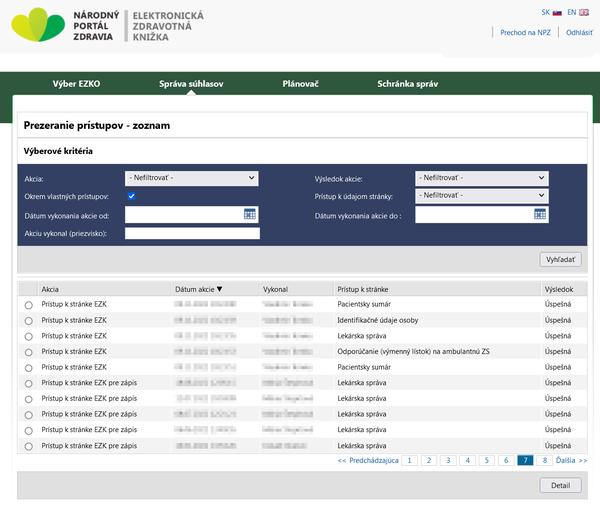Expand Prístup k údajom stránky dropdown

pyautogui.click(x=481, y=195)
